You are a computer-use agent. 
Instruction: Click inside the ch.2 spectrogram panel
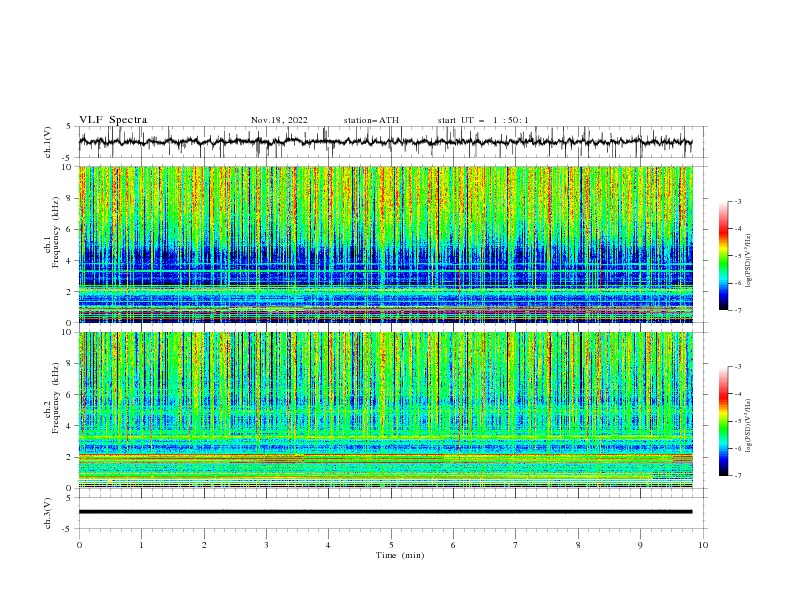[x=385, y=410]
